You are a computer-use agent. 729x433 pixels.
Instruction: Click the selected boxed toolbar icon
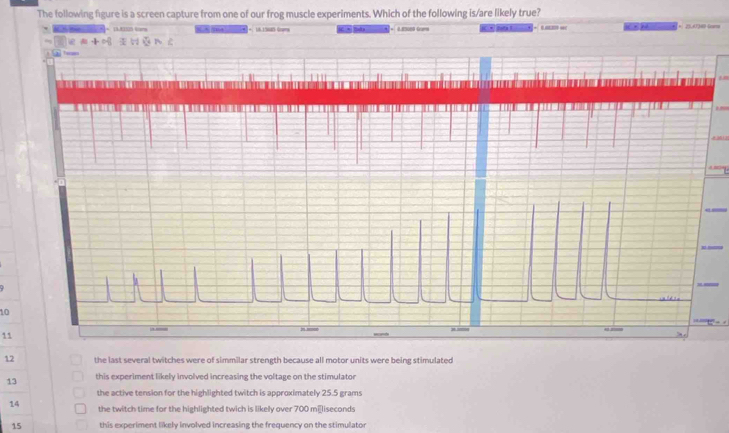[60, 41]
